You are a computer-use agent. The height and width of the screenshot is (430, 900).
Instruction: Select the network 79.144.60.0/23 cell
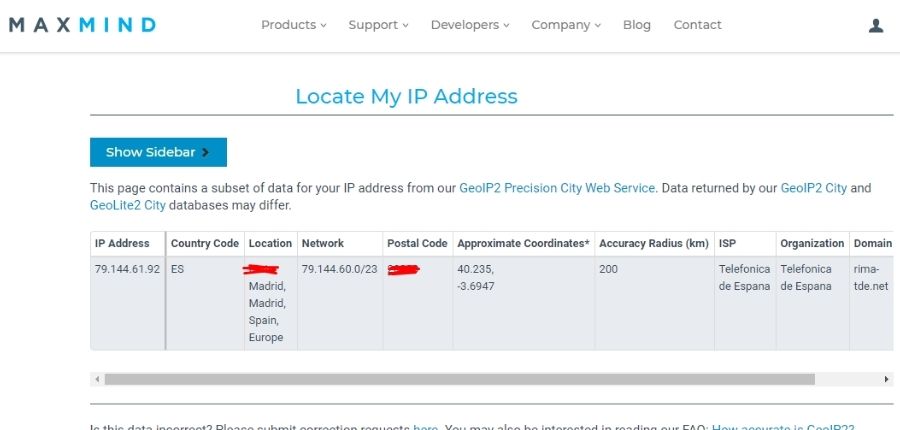(340, 303)
